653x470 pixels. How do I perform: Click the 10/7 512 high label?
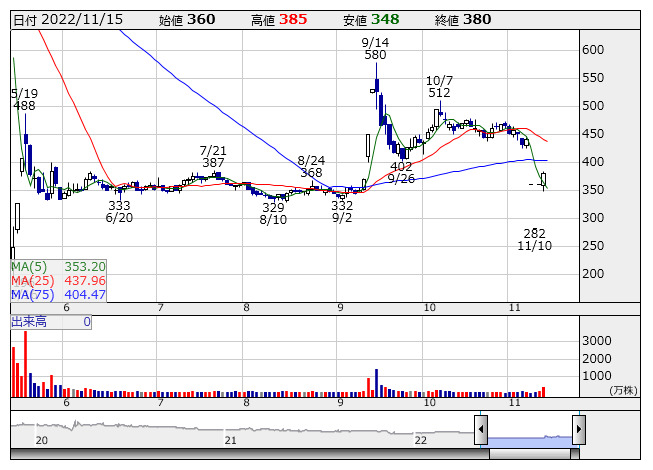click(439, 87)
